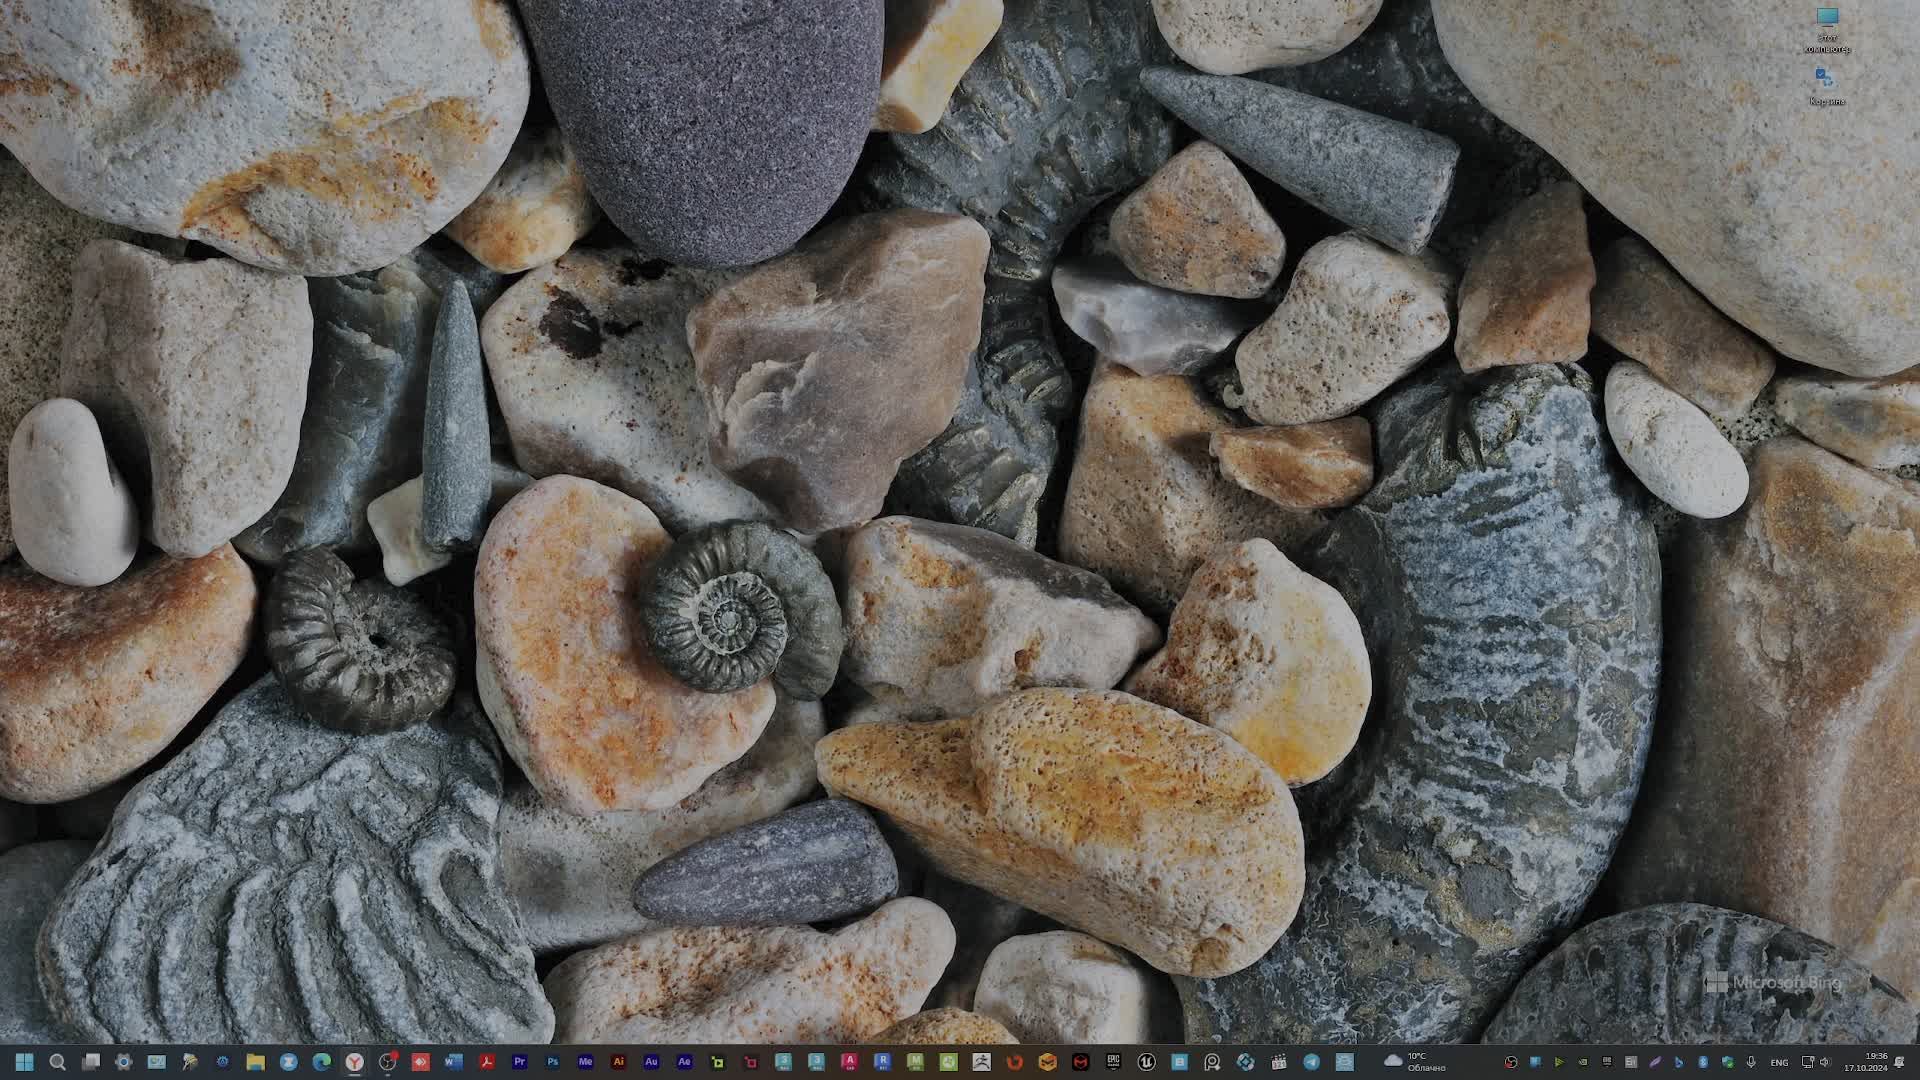Open the volume speaker control
This screenshot has width=1920, height=1080.
coord(1824,1062)
